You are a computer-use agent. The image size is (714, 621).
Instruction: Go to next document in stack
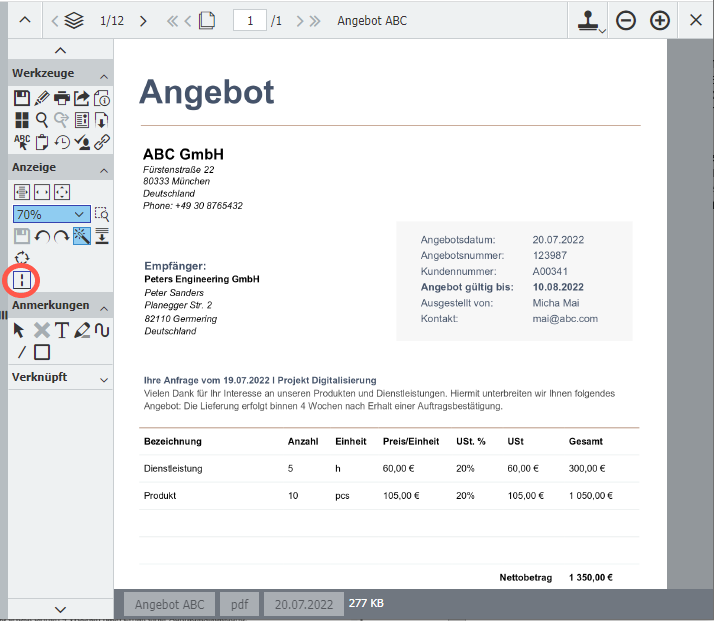(x=143, y=21)
